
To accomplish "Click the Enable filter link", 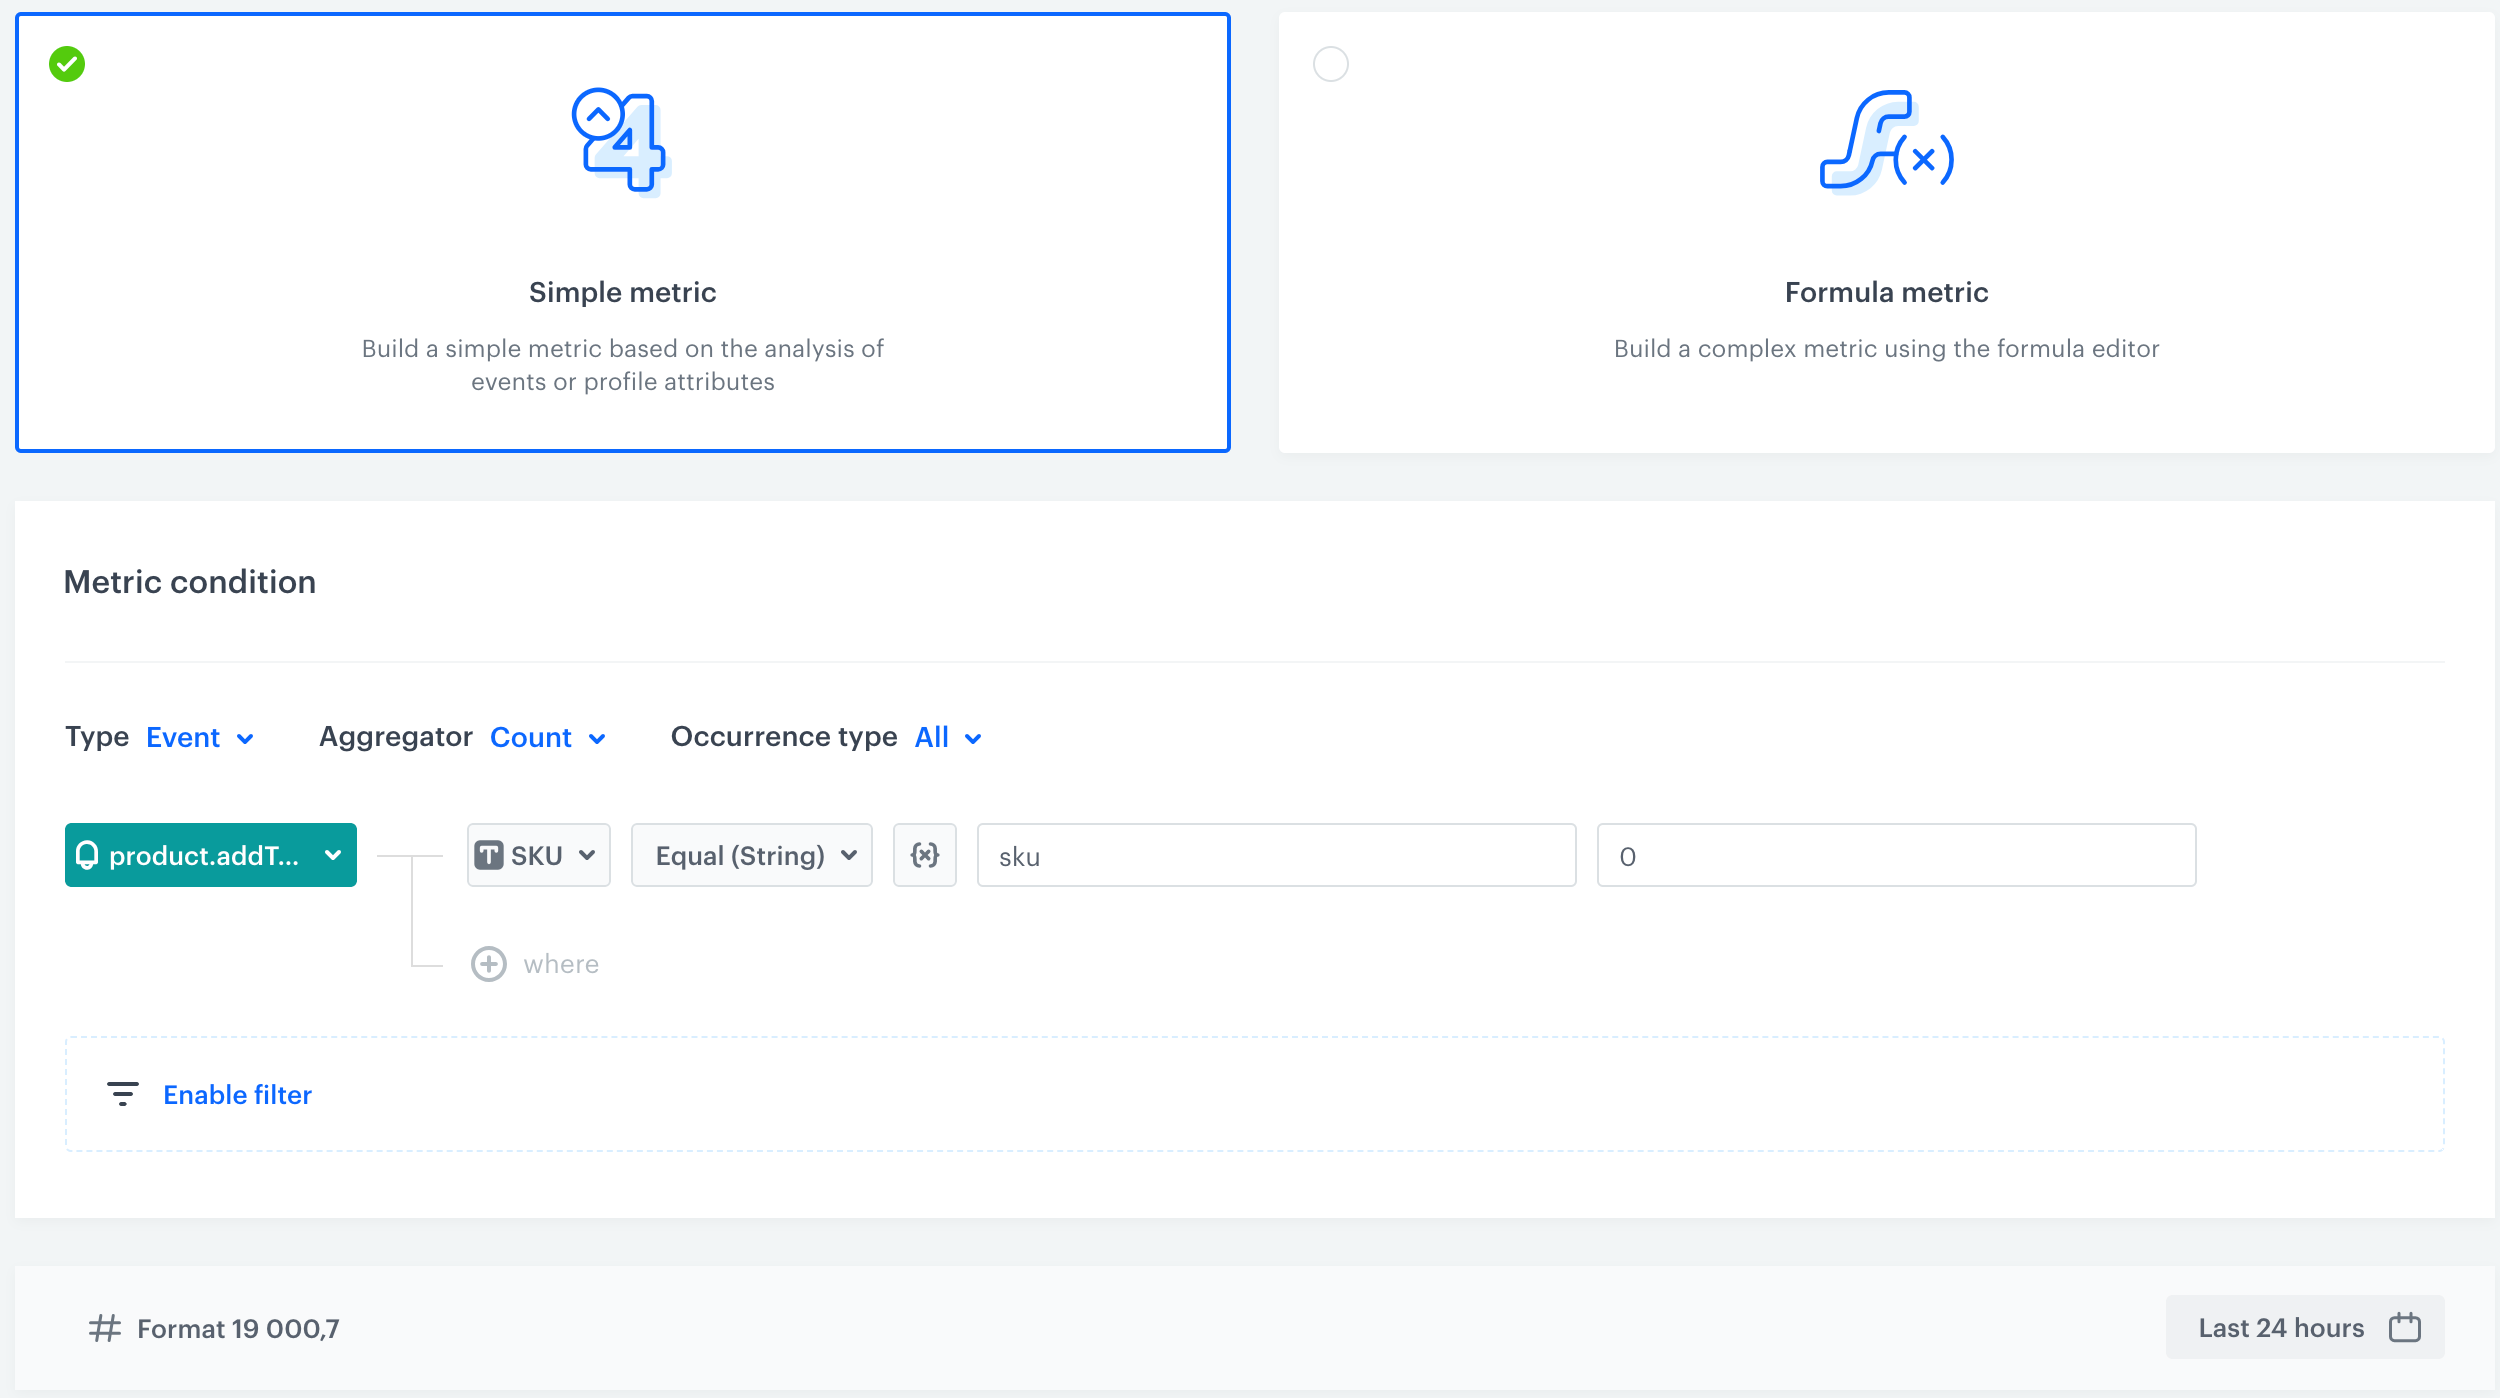I will 237,1094.
